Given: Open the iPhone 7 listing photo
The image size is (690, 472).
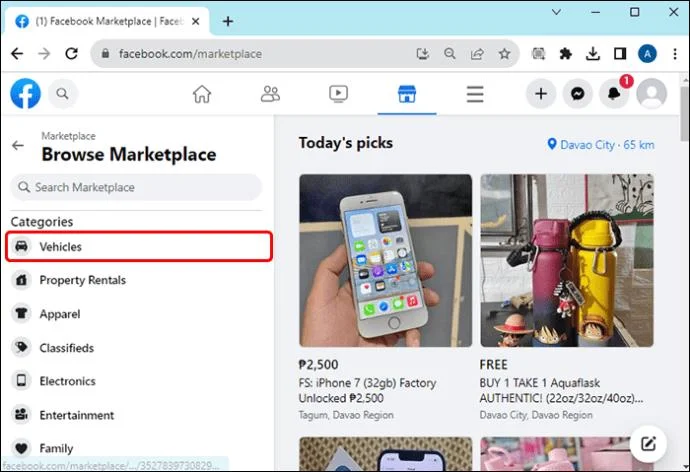Looking at the screenshot, I should pos(385,260).
